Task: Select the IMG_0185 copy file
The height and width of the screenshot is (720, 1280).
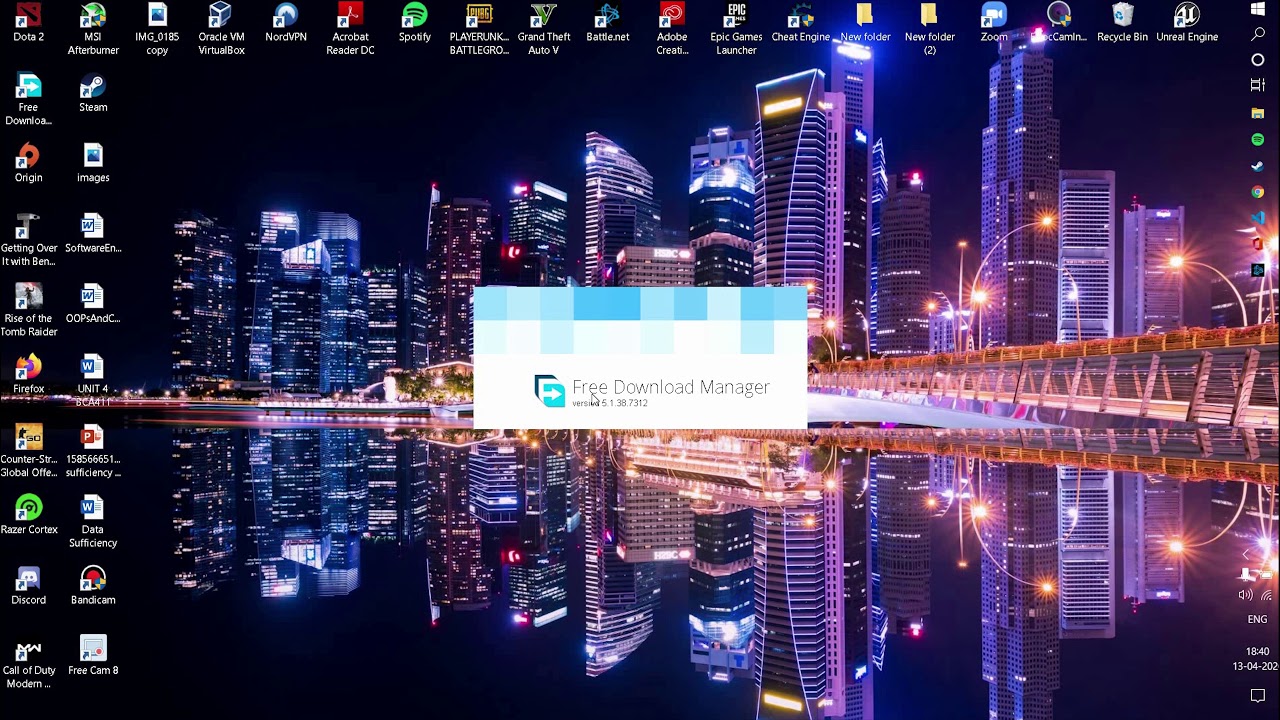Action: coord(157,30)
